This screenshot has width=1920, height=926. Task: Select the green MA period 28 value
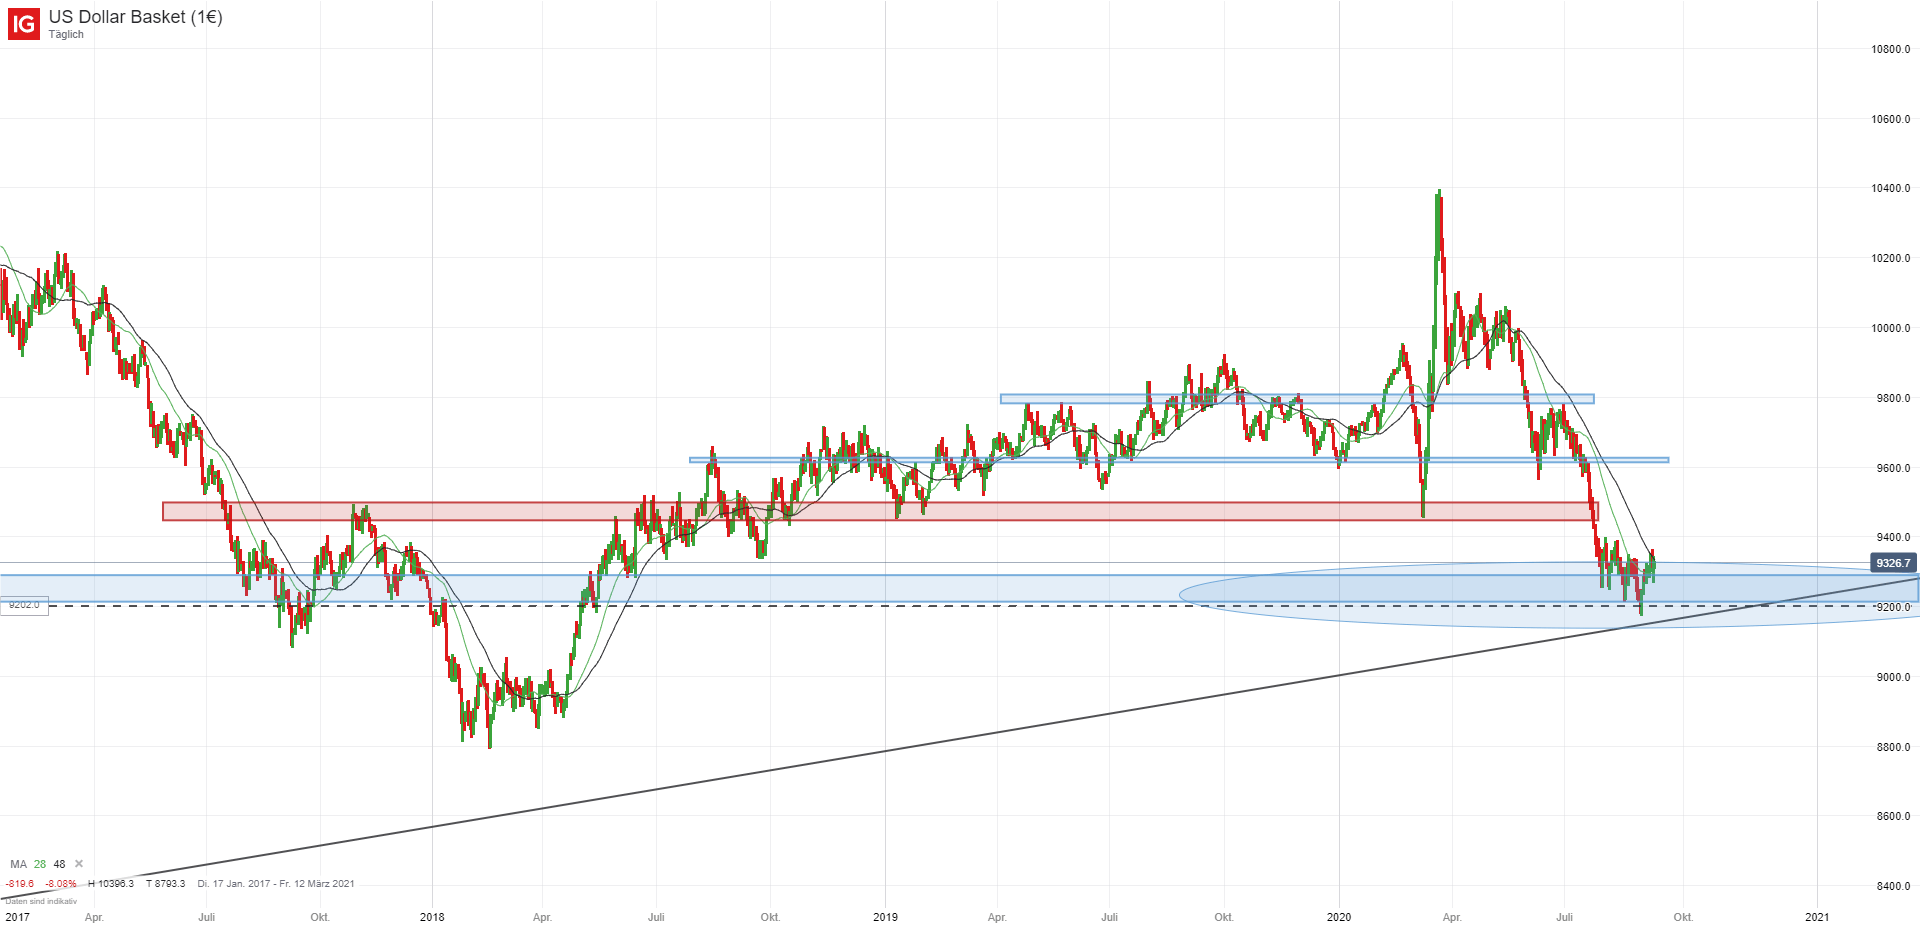40,864
